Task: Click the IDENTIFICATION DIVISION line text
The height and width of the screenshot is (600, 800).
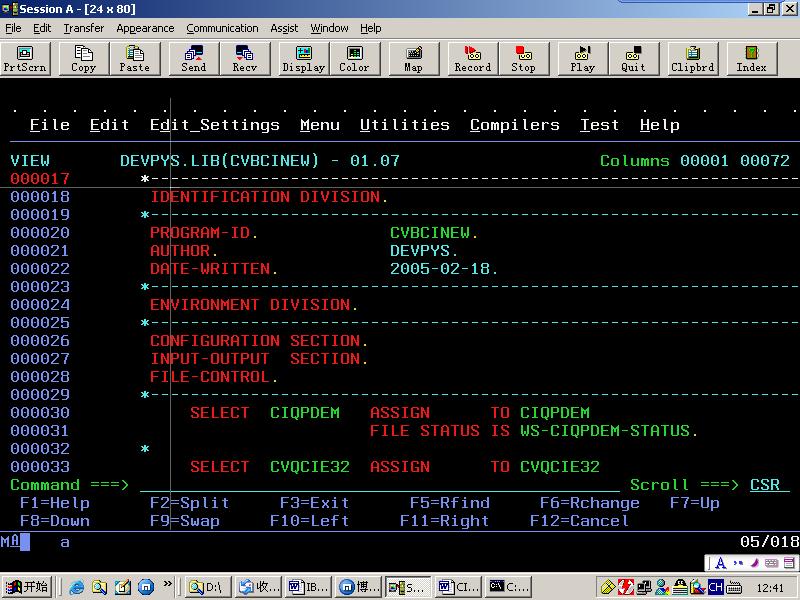Action: (x=269, y=197)
